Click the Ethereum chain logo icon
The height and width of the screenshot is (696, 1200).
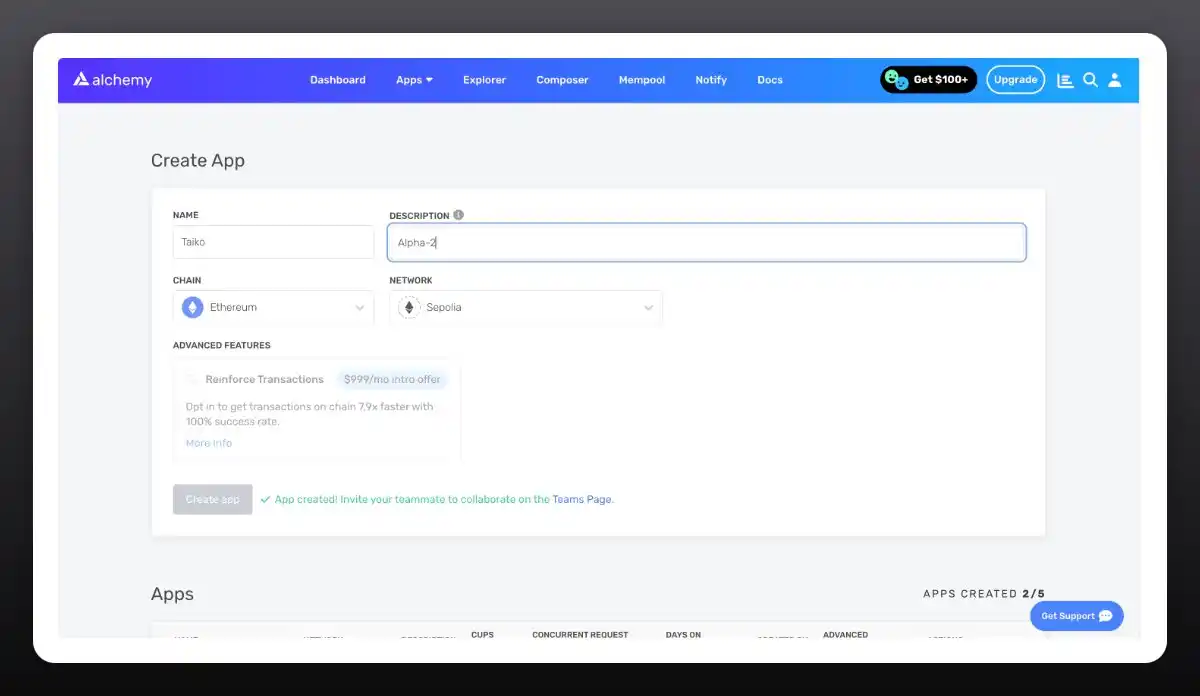(192, 308)
